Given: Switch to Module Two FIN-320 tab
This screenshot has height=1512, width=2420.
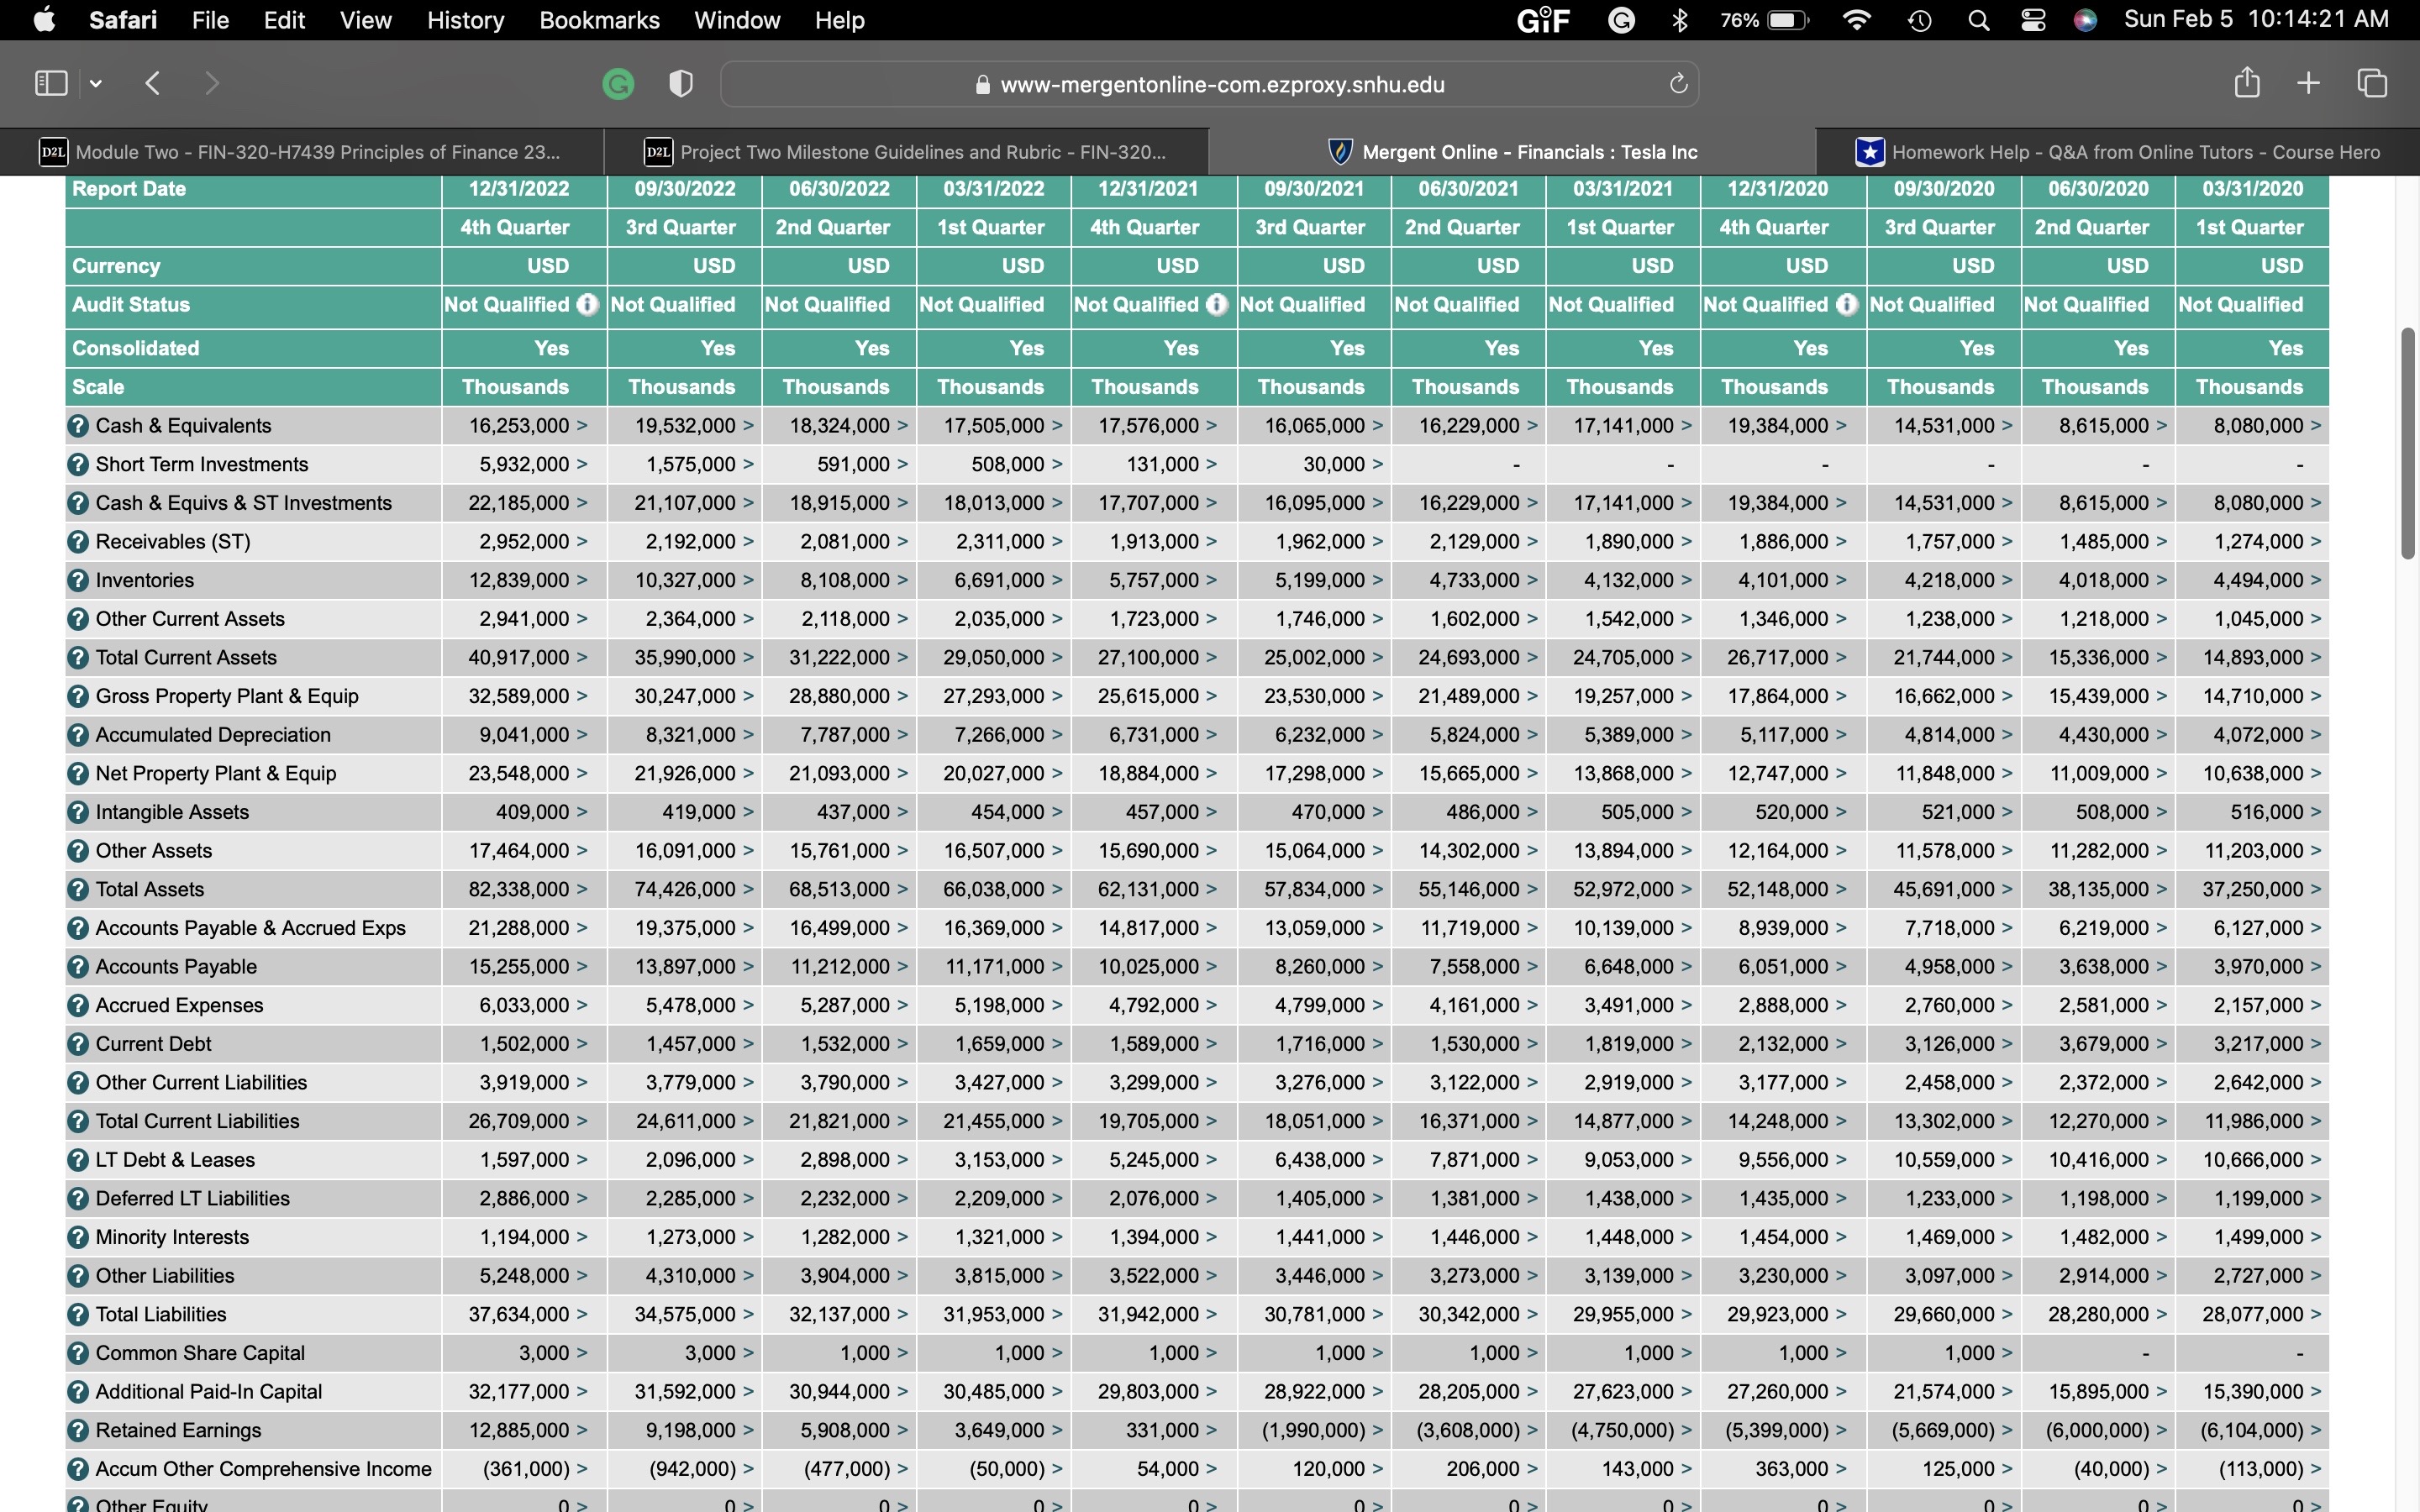Looking at the screenshot, I should pyautogui.click(x=301, y=152).
